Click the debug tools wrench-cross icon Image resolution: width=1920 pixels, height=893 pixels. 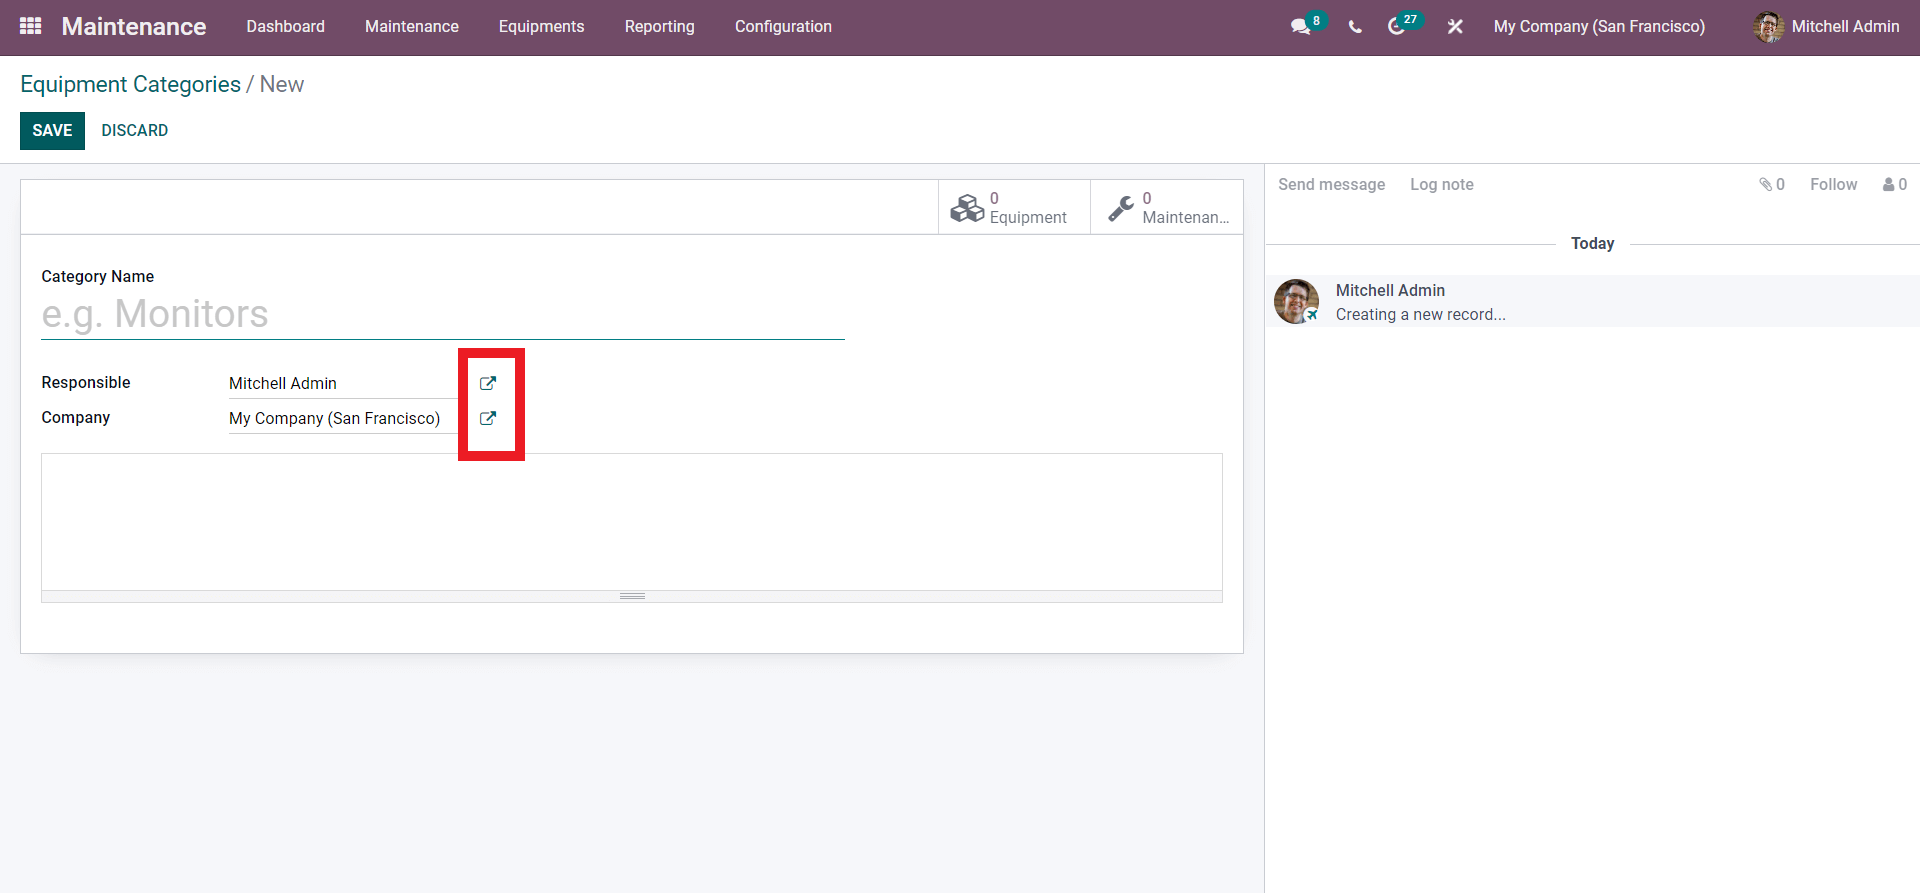click(x=1455, y=27)
